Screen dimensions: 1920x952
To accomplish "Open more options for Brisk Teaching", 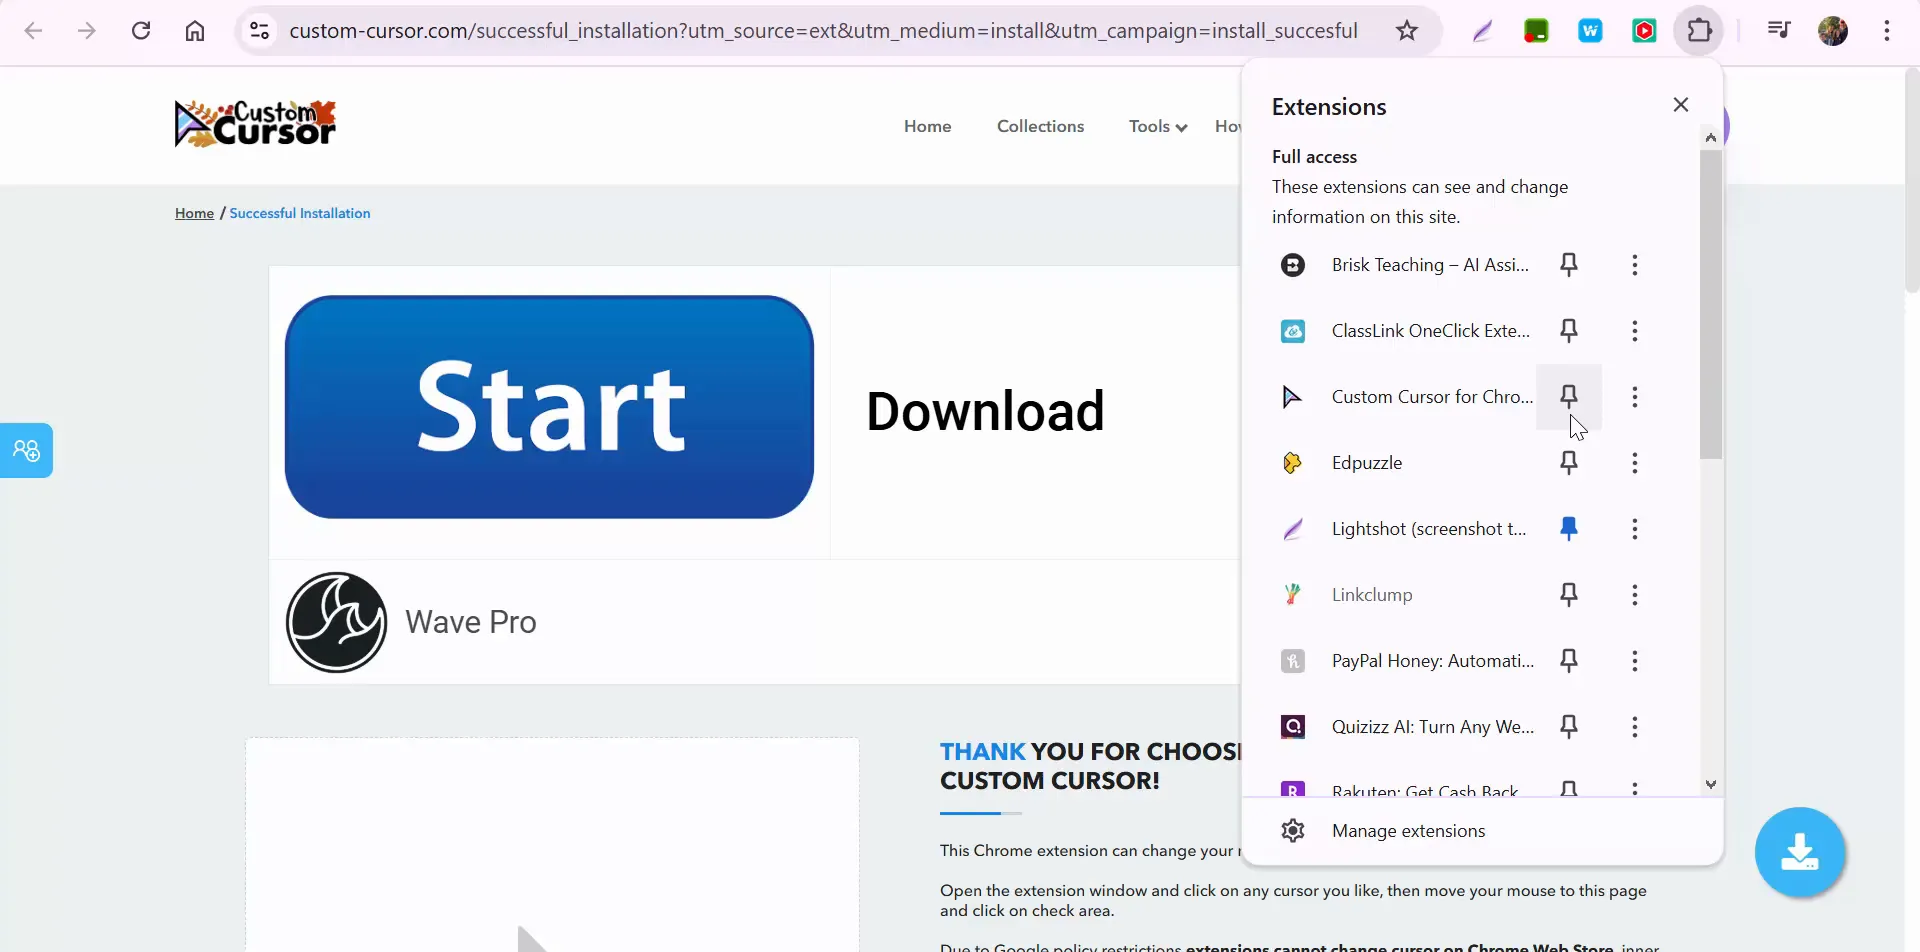I will [x=1635, y=265].
